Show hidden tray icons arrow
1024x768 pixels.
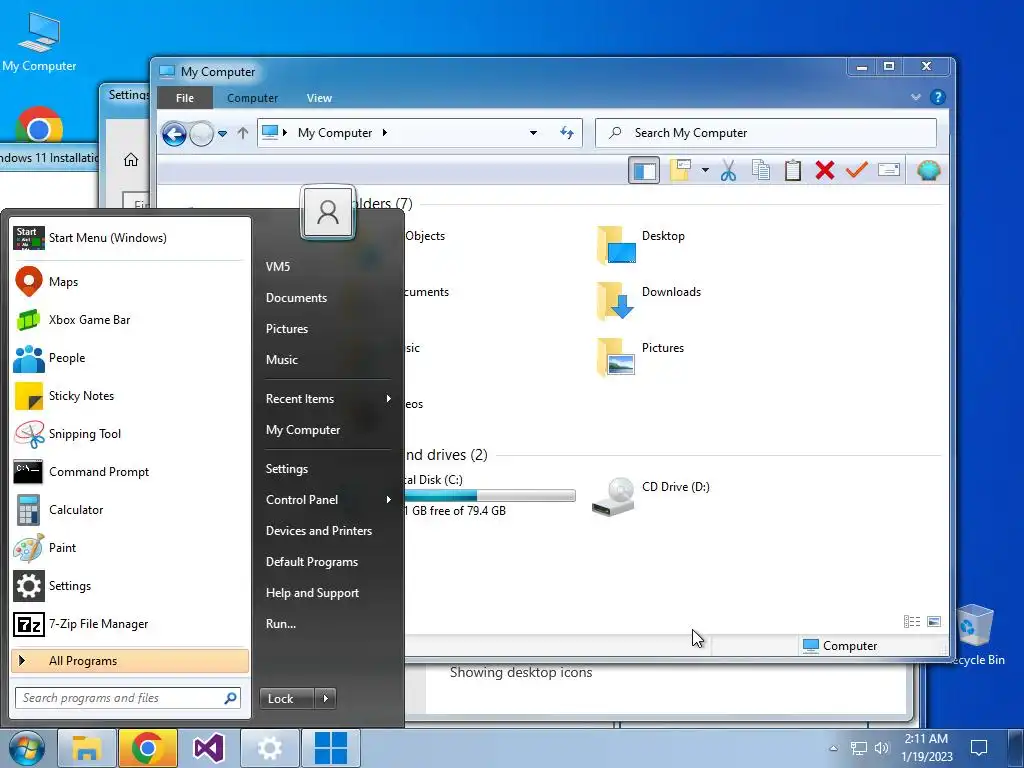[x=833, y=748]
